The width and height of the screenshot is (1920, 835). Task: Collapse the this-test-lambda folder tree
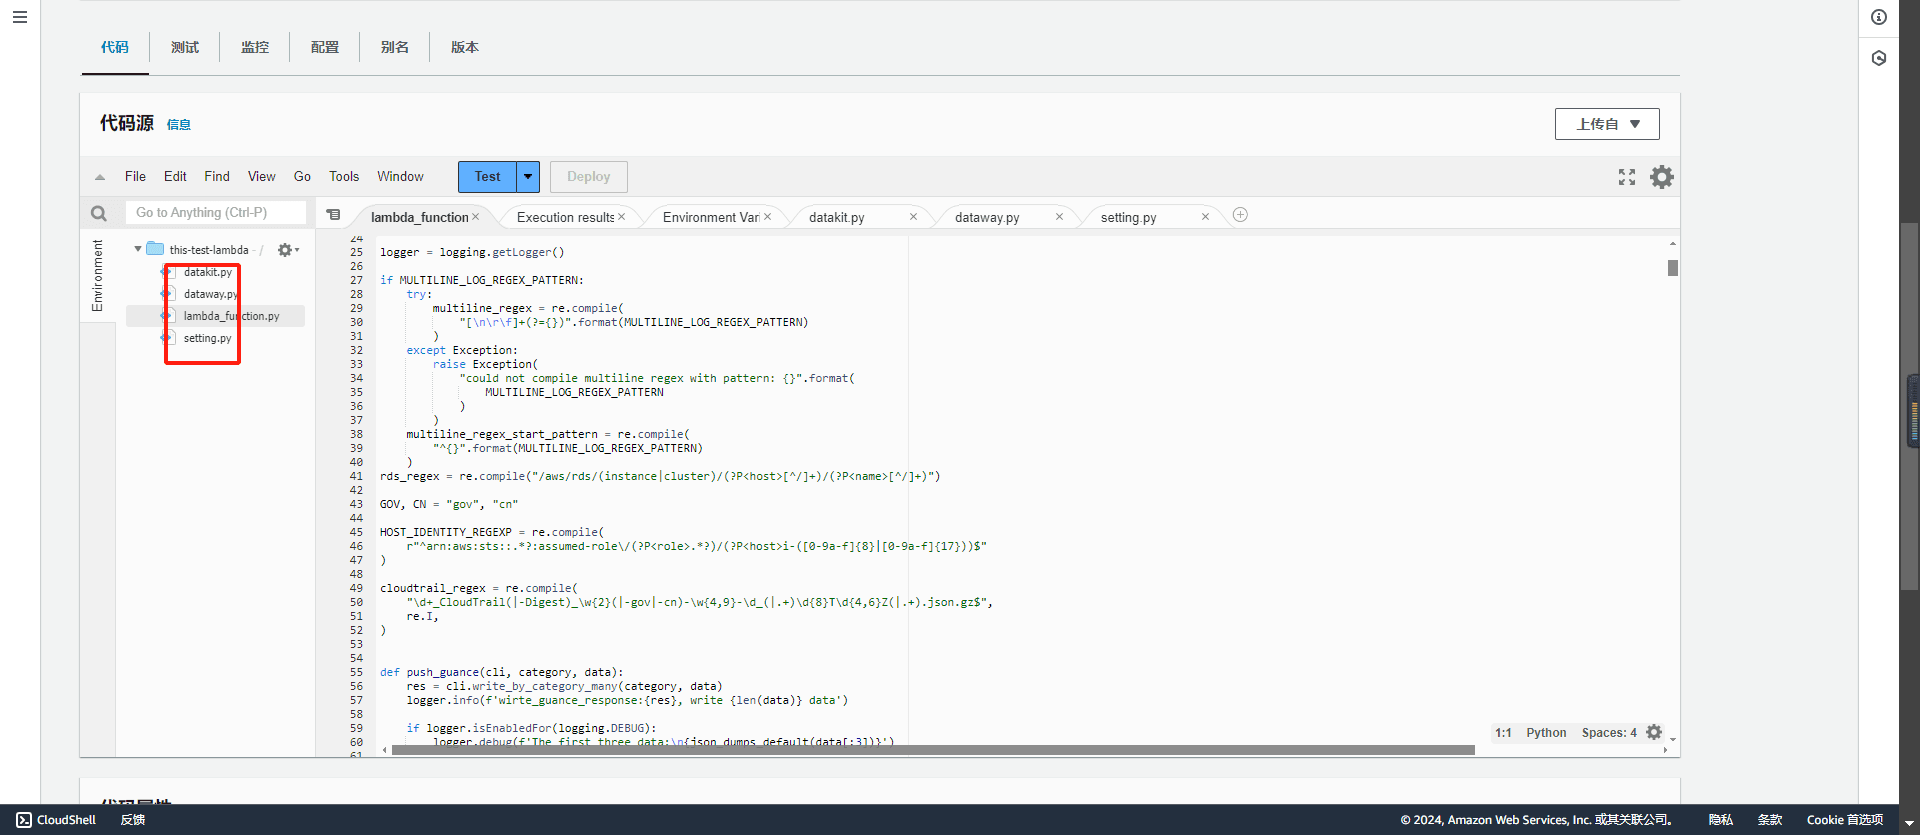pyautogui.click(x=138, y=249)
